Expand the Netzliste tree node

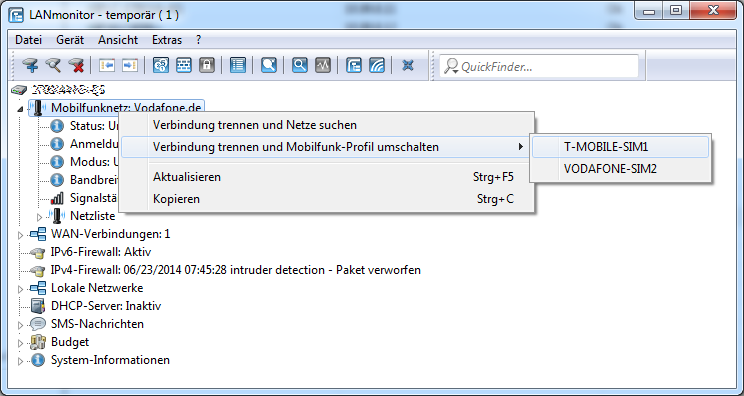tap(39, 217)
